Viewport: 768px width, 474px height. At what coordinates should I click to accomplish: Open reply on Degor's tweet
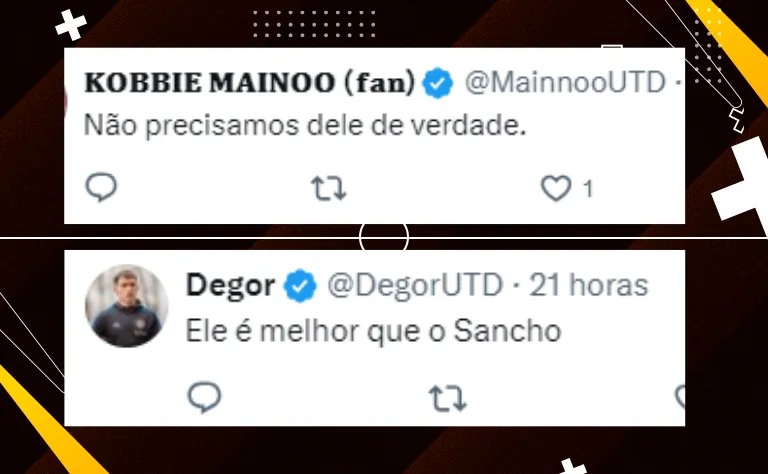[204, 397]
